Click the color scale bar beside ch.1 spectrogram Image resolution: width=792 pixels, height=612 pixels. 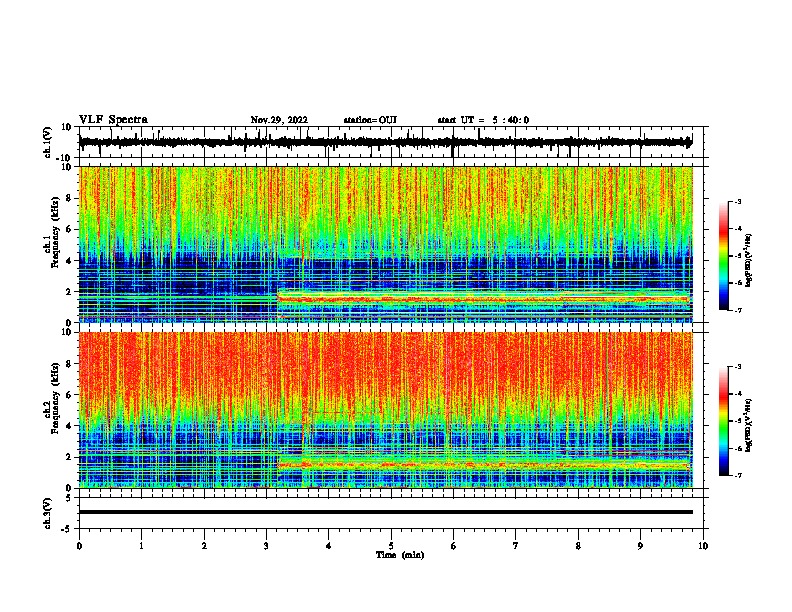pos(723,256)
